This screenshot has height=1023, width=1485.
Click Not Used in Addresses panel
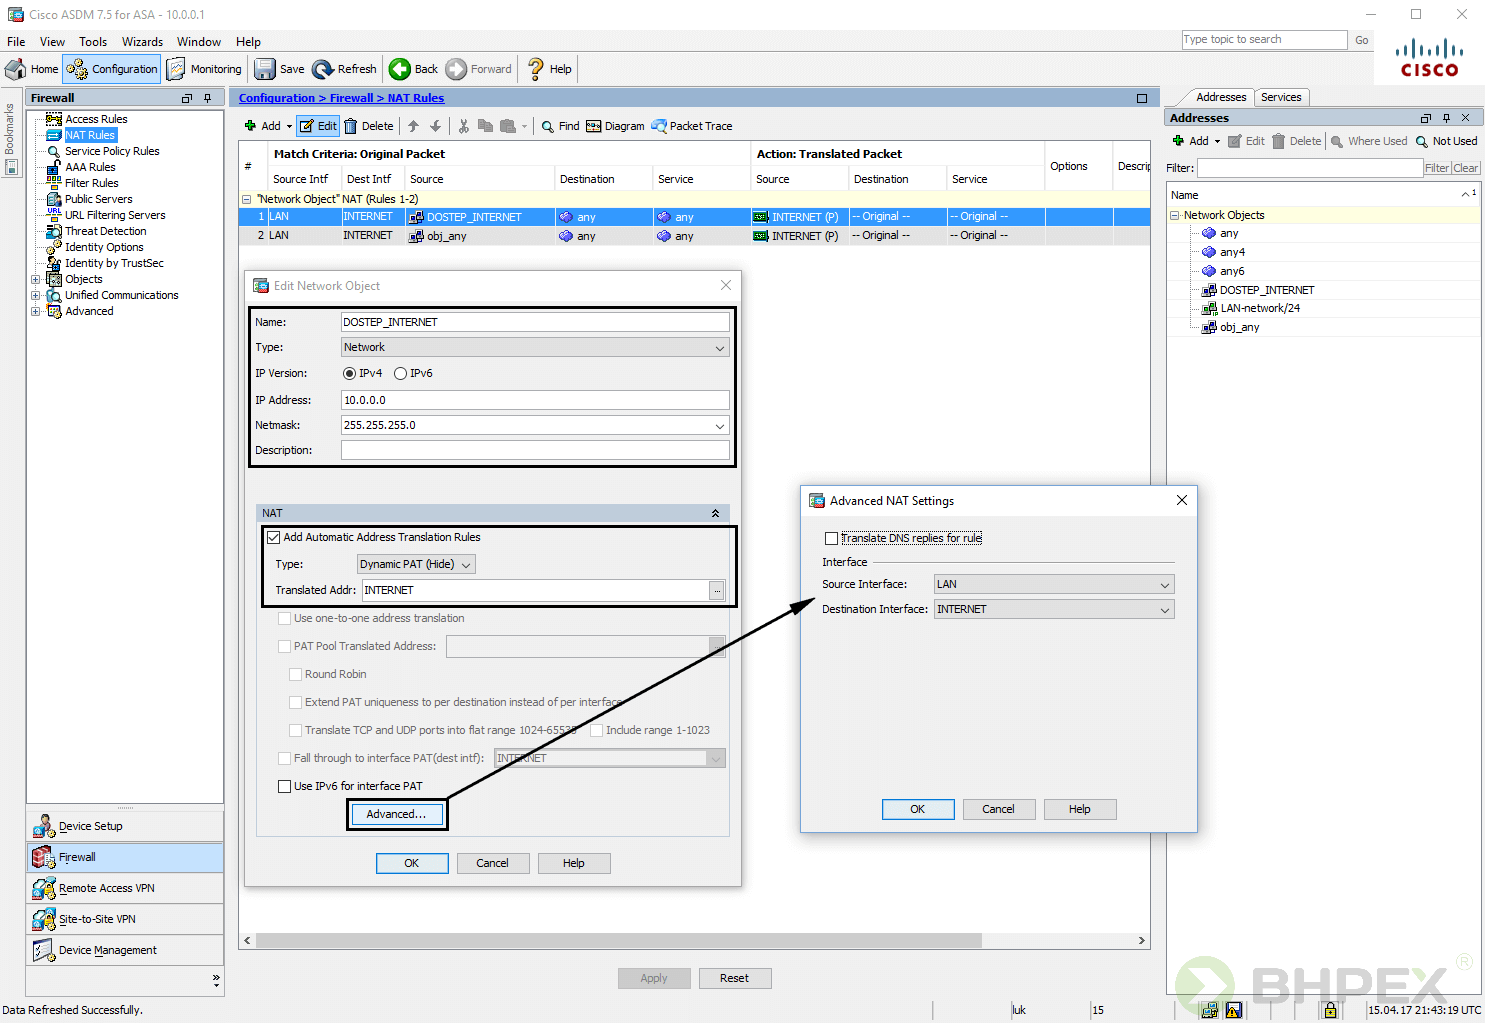point(1446,141)
